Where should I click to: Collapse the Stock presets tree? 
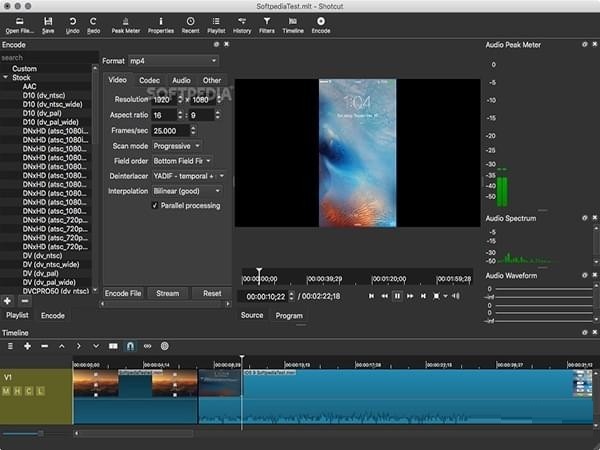coord(5,77)
